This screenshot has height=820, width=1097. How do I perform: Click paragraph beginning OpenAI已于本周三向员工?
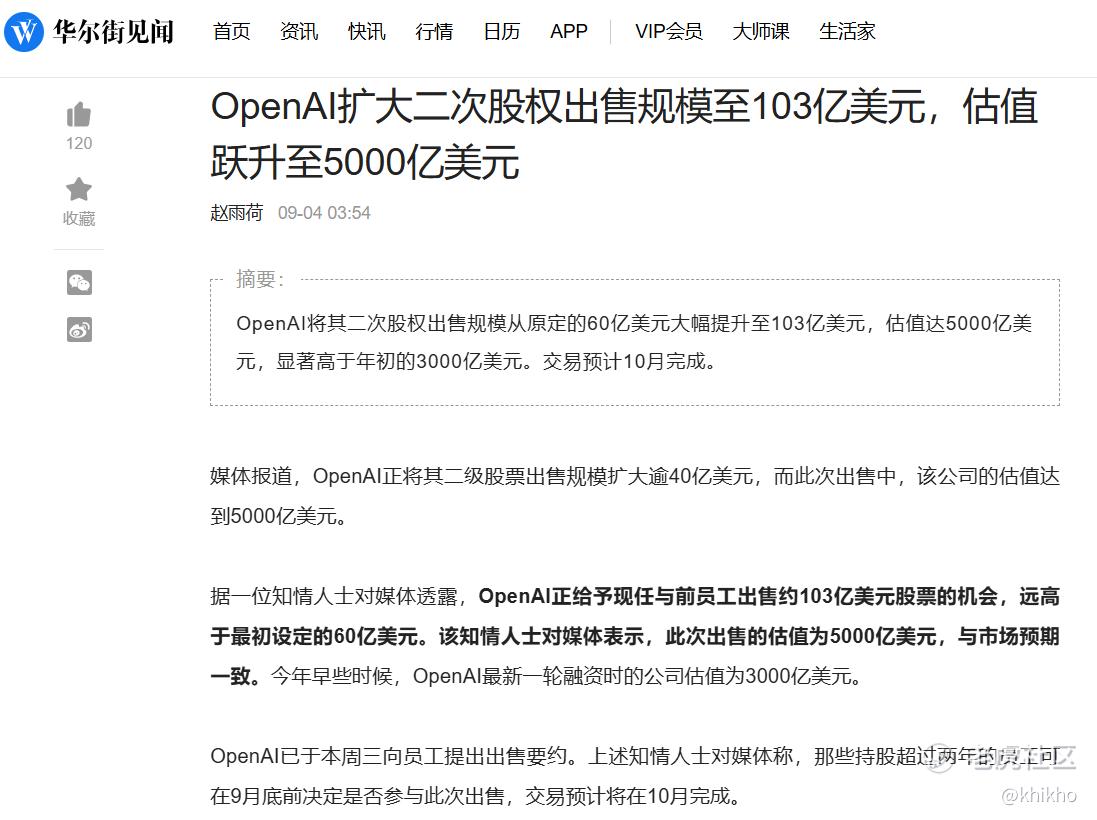click(635, 776)
